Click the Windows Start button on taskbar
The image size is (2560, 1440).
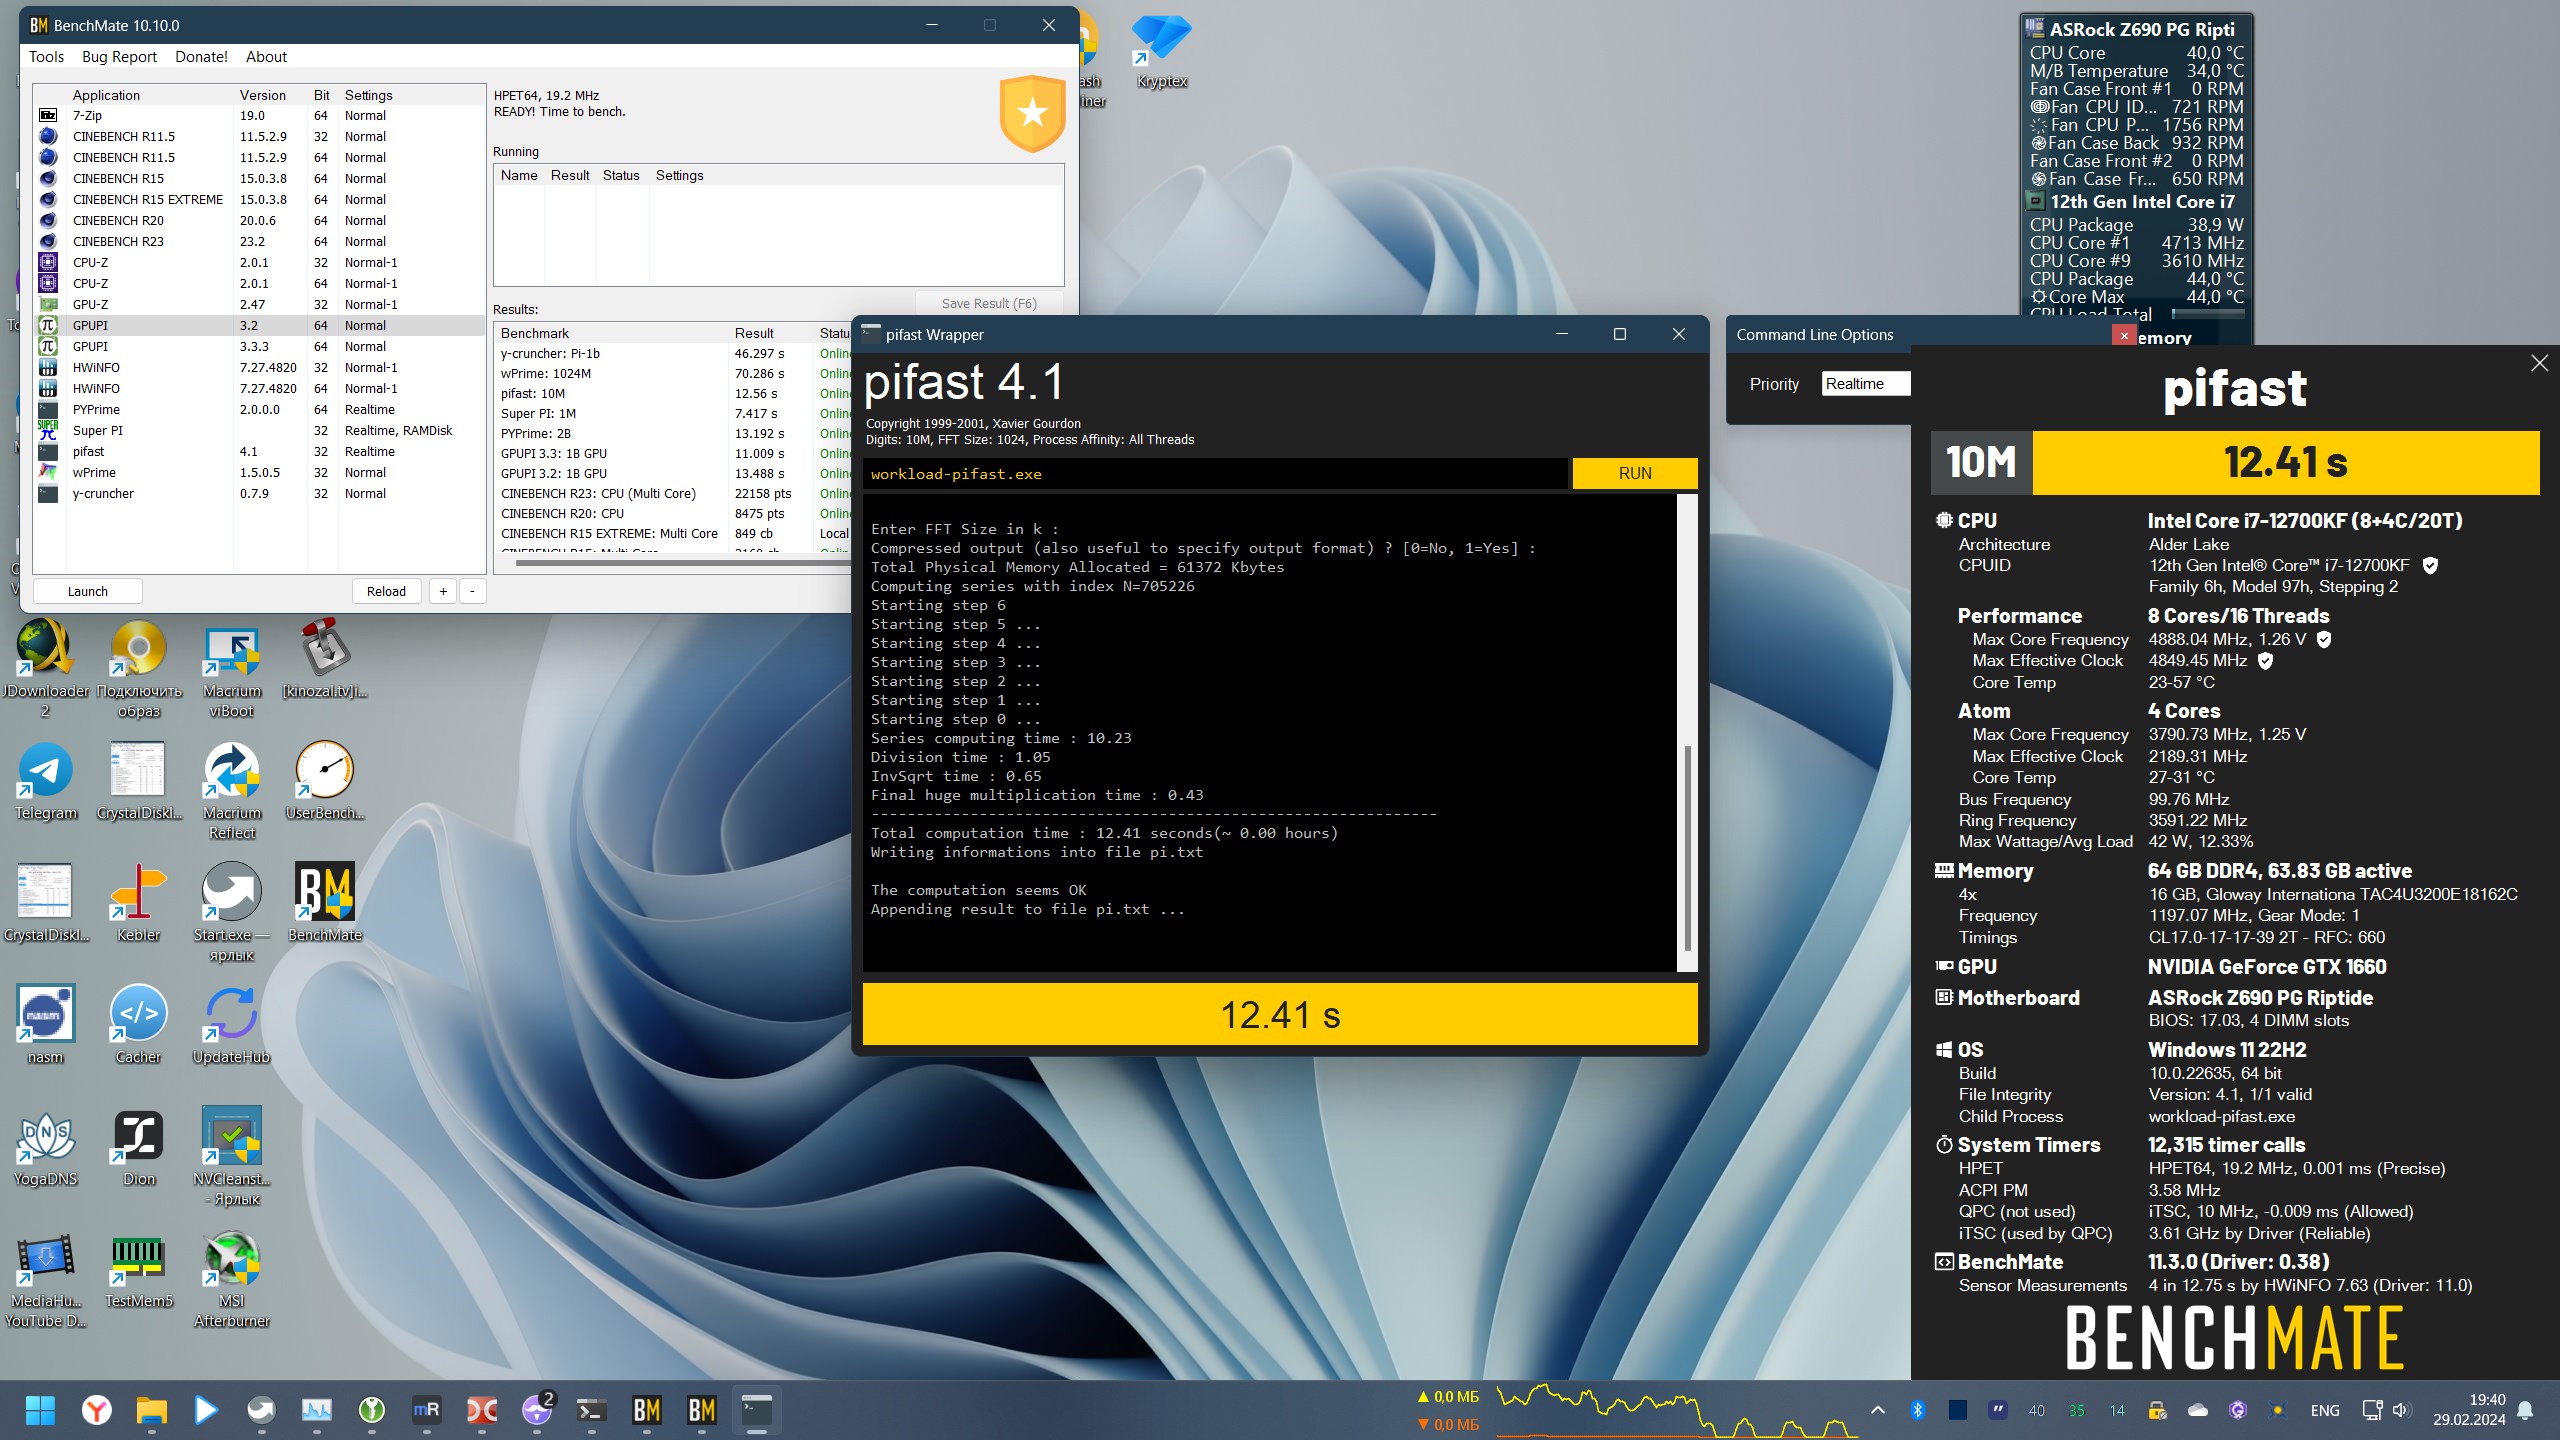[x=40, y=1410]
